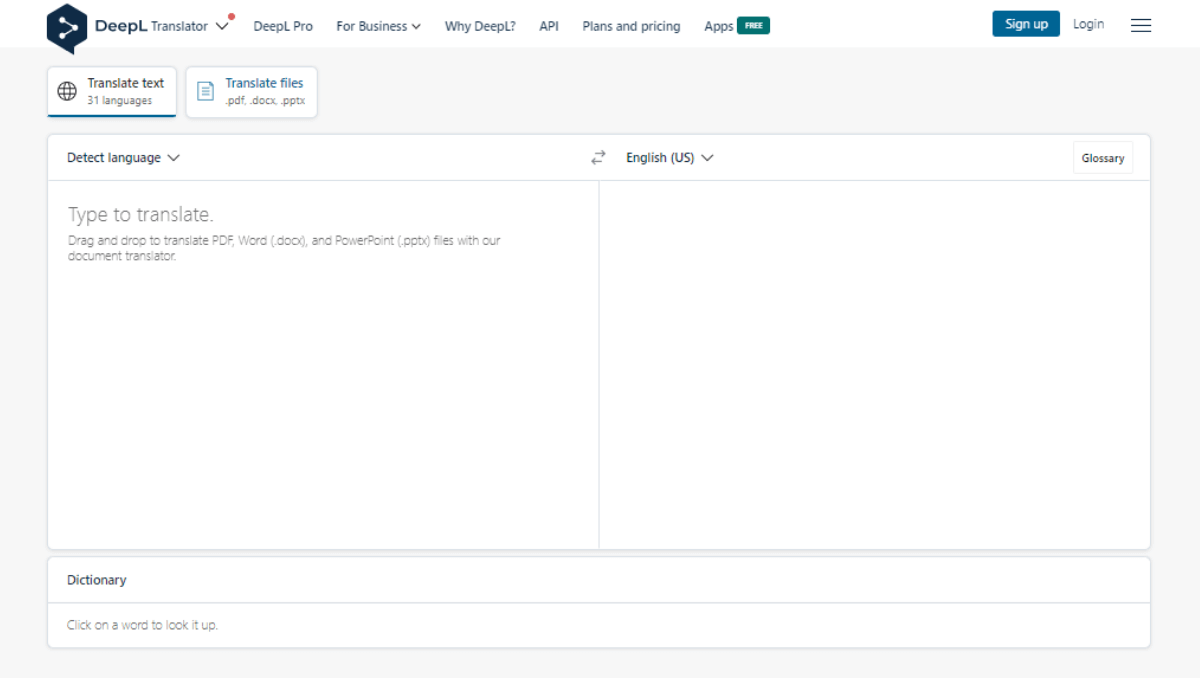Open the hamburger menu icon
The height and width of the screenshot is (678, 1200).
coord(1140,25)
